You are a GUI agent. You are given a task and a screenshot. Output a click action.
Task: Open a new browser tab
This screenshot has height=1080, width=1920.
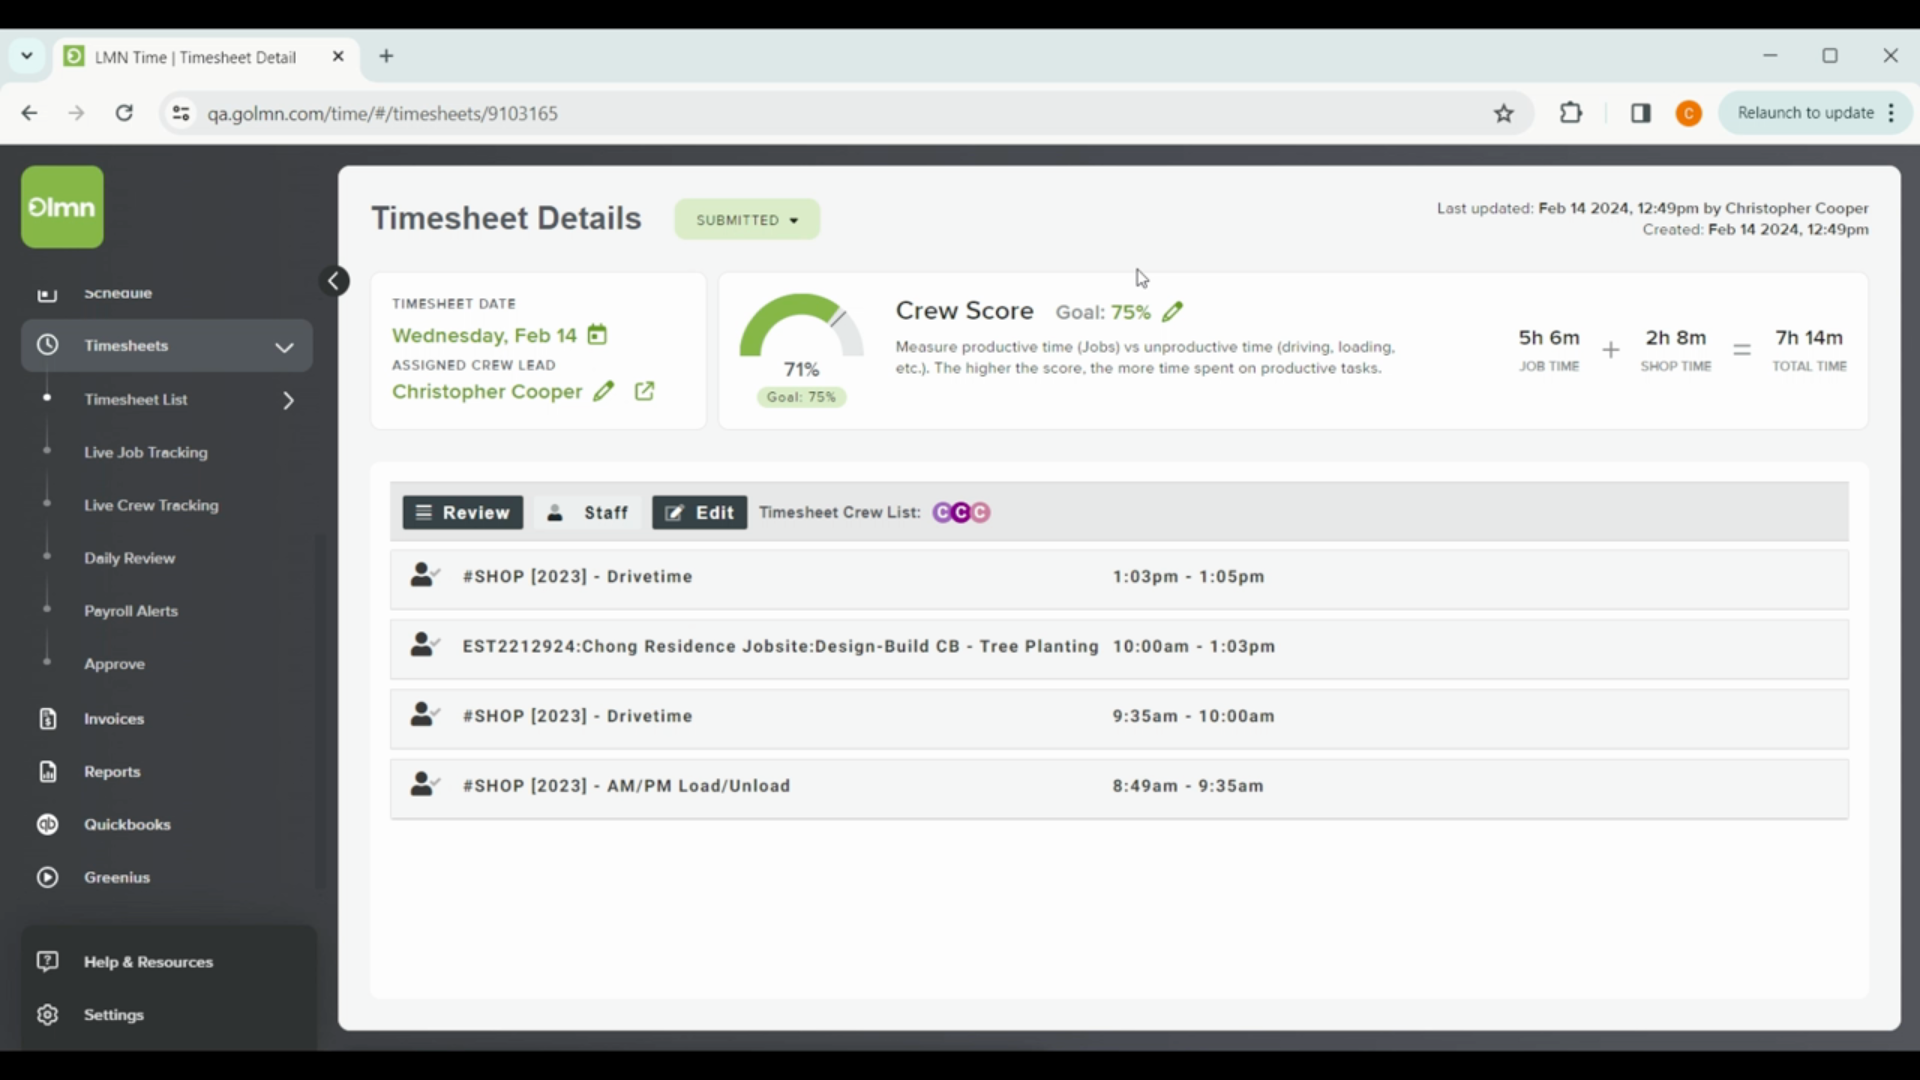386,56
